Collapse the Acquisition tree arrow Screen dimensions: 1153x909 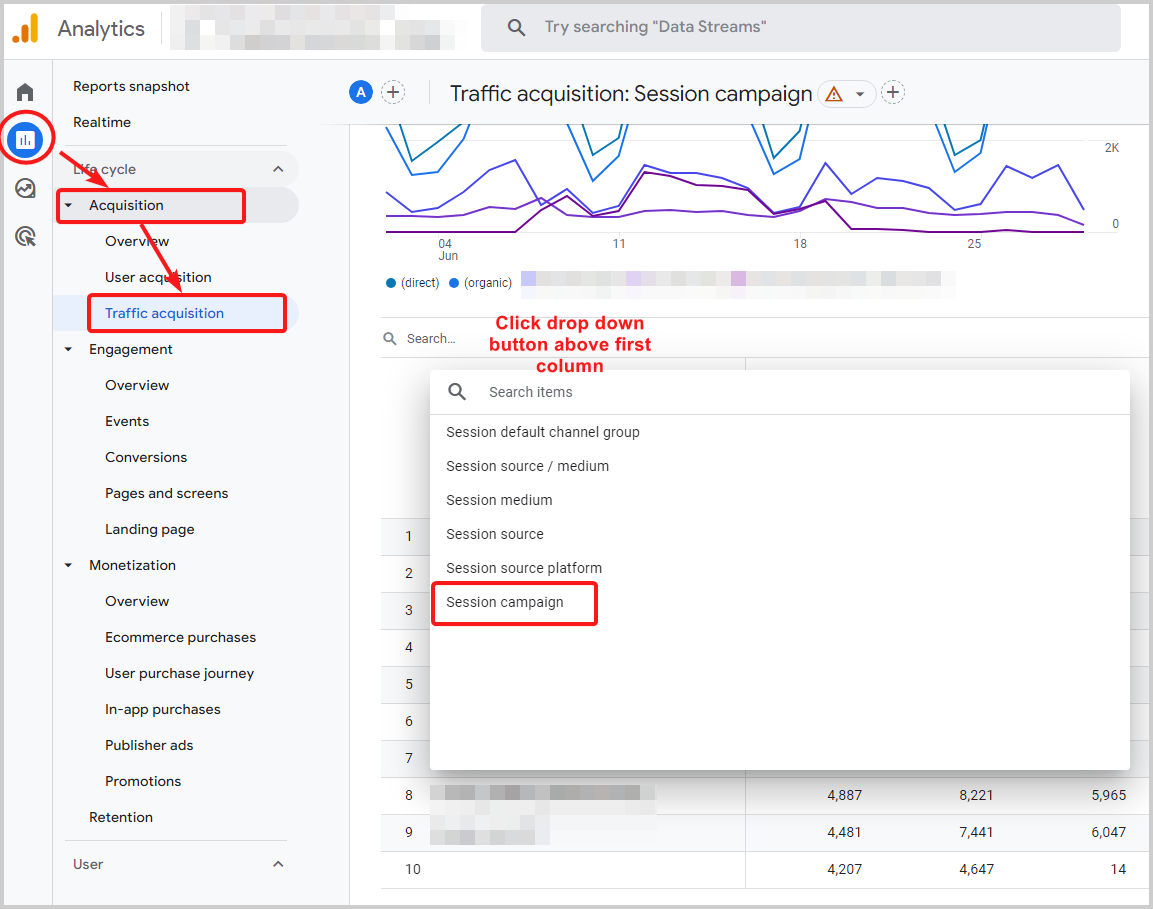68,205
